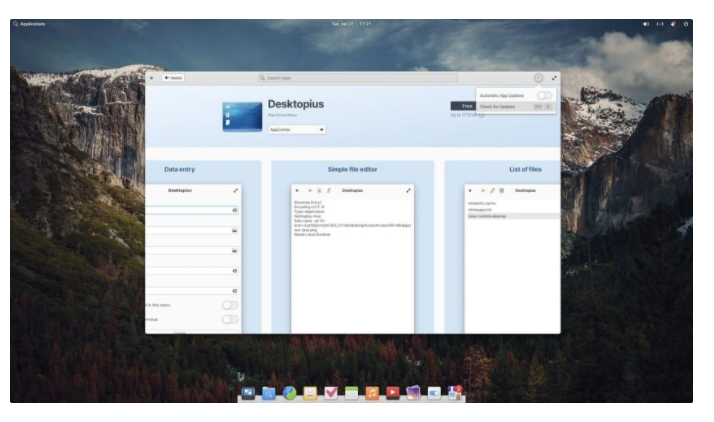Open the Tasks checkmark app in the dock
Screen dimensions: 714x422
coord(331,393)
